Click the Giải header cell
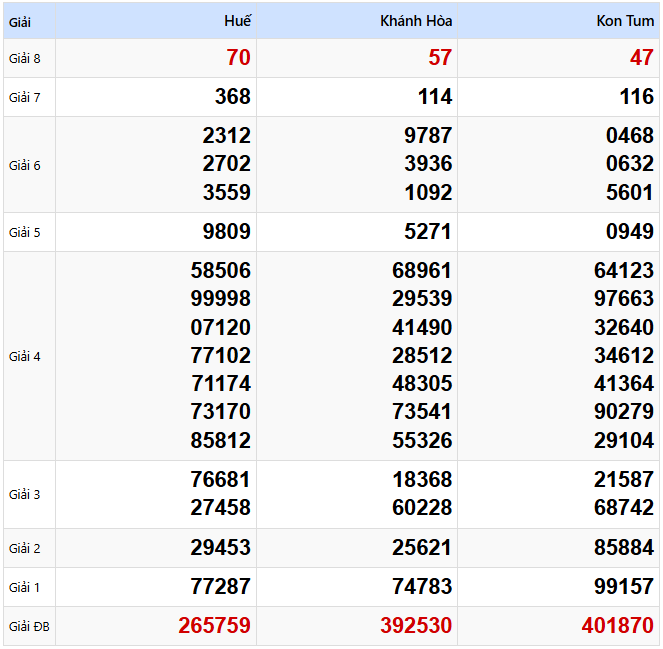This screenshot has height=649, width=663. point(20,21)
